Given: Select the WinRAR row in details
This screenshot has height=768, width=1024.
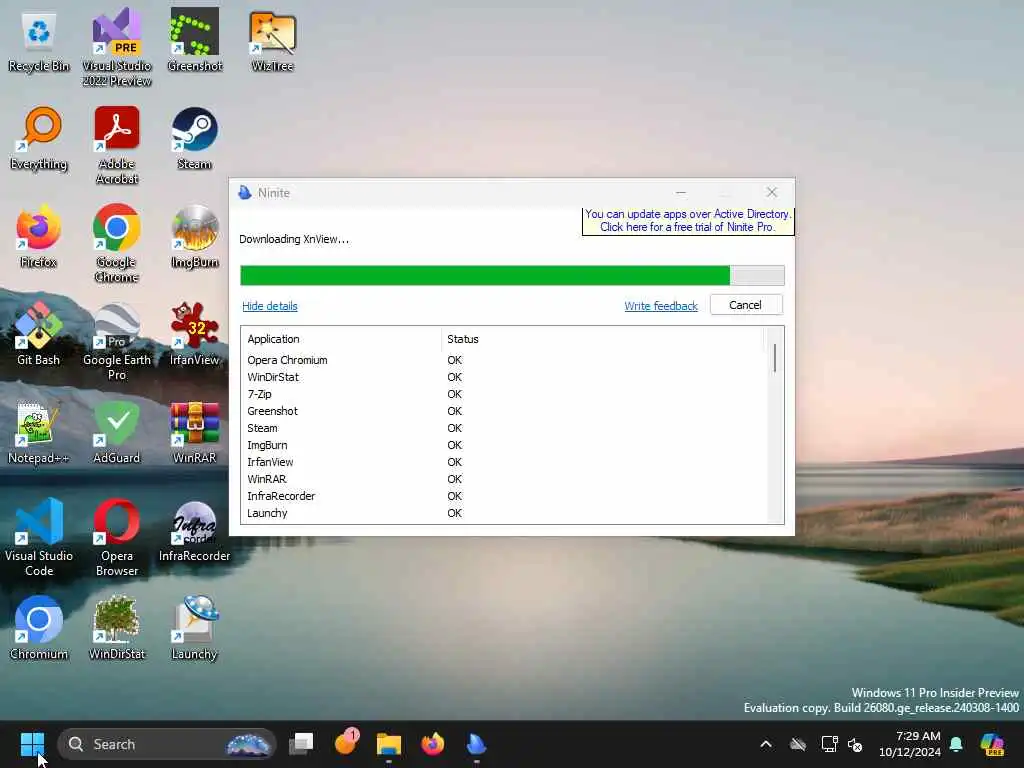Looking at the screenshot, I should (x=503, y=479).
